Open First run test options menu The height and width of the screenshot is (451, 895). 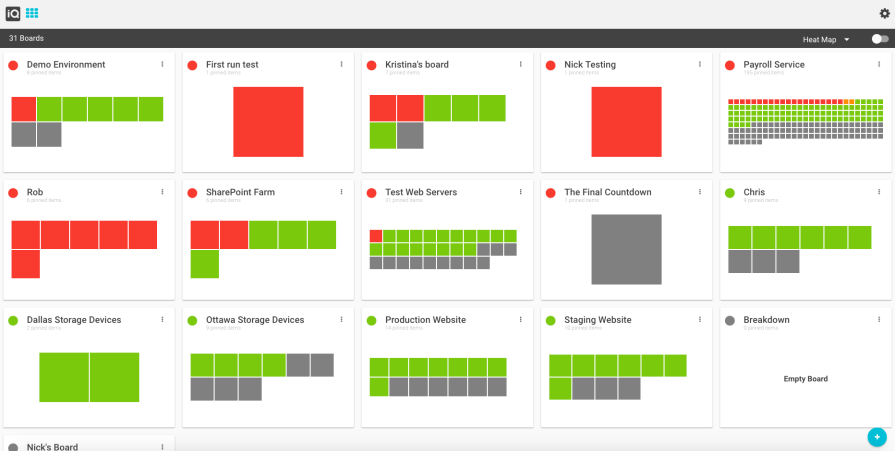[x=341, y=65]
